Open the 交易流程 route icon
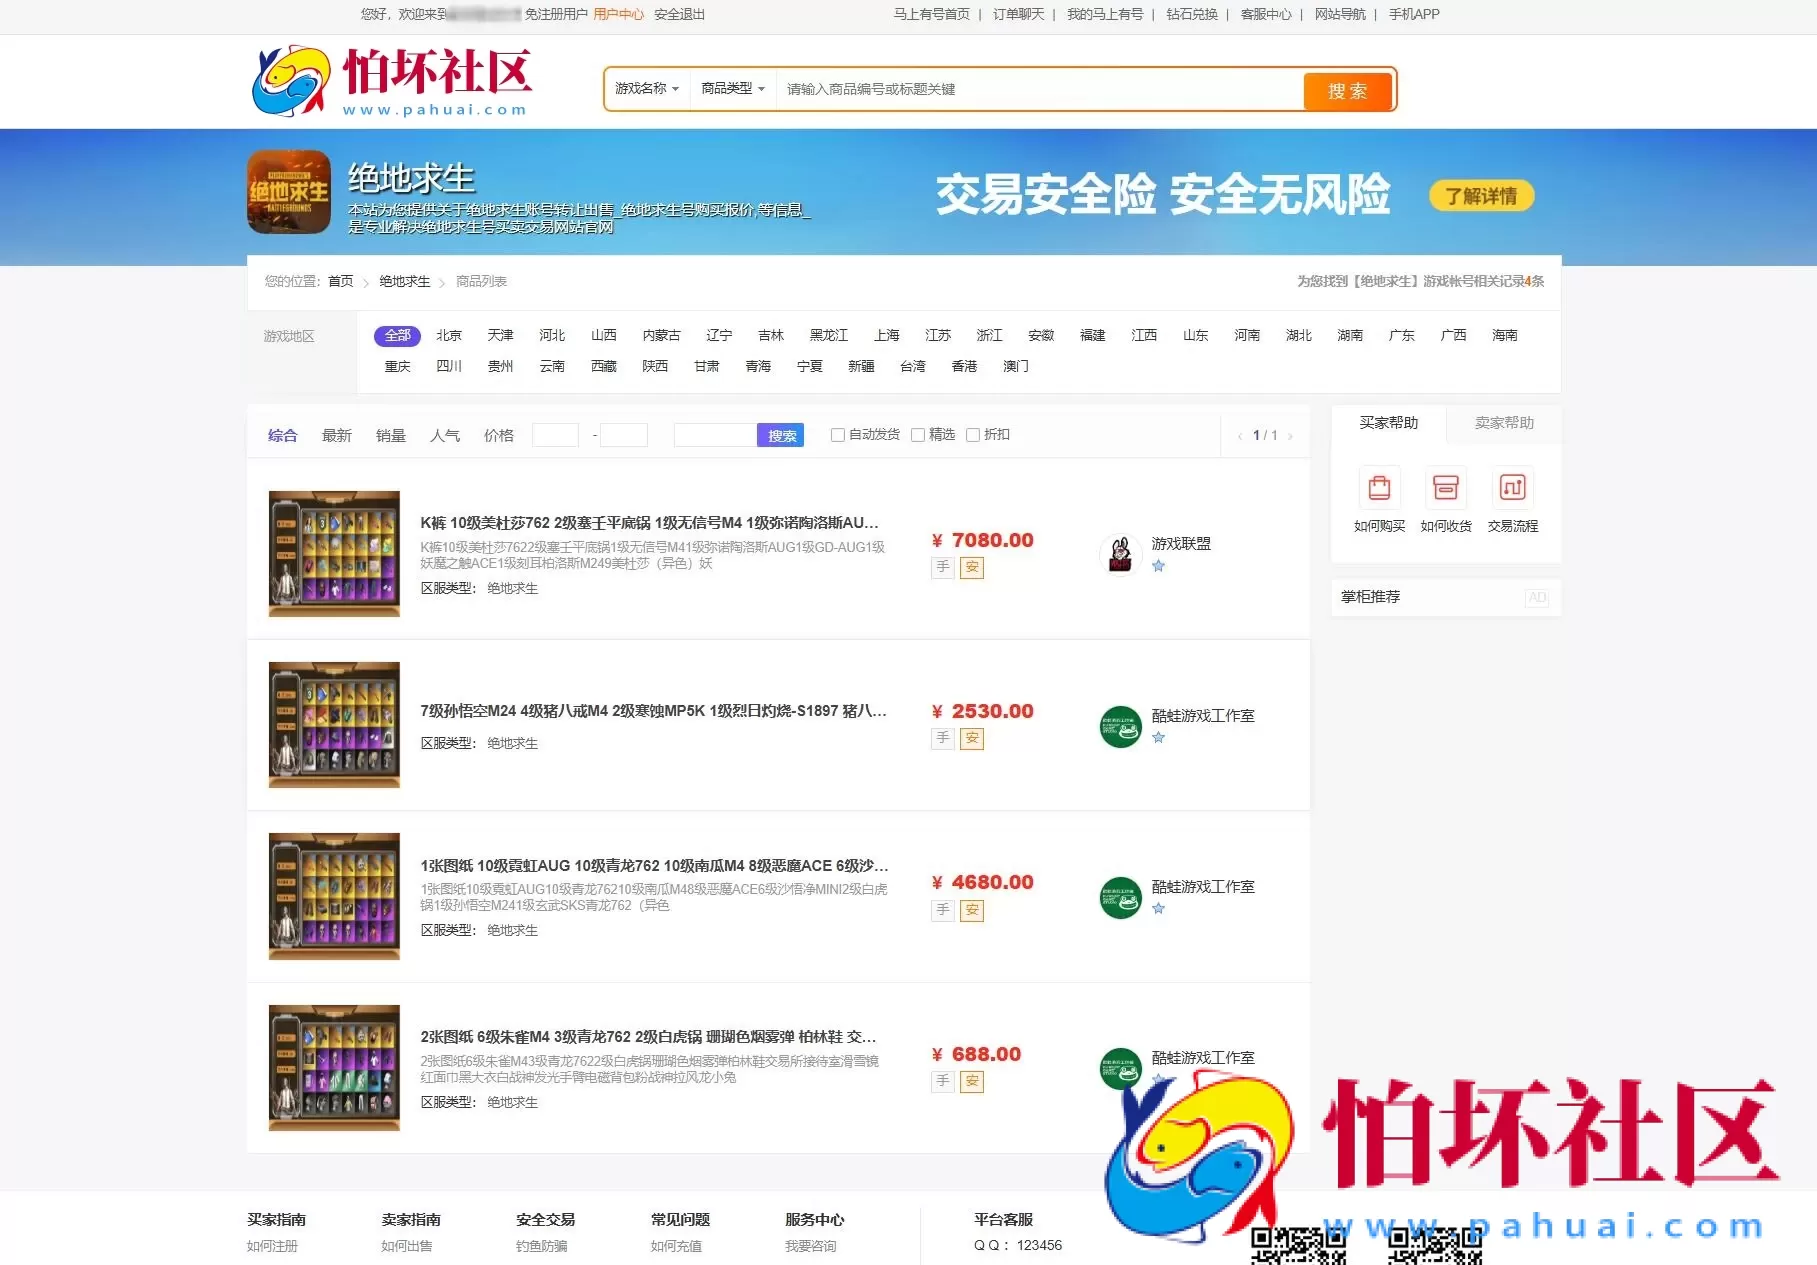The width and height of the screenshot is (1817, 1265). 1512,487
